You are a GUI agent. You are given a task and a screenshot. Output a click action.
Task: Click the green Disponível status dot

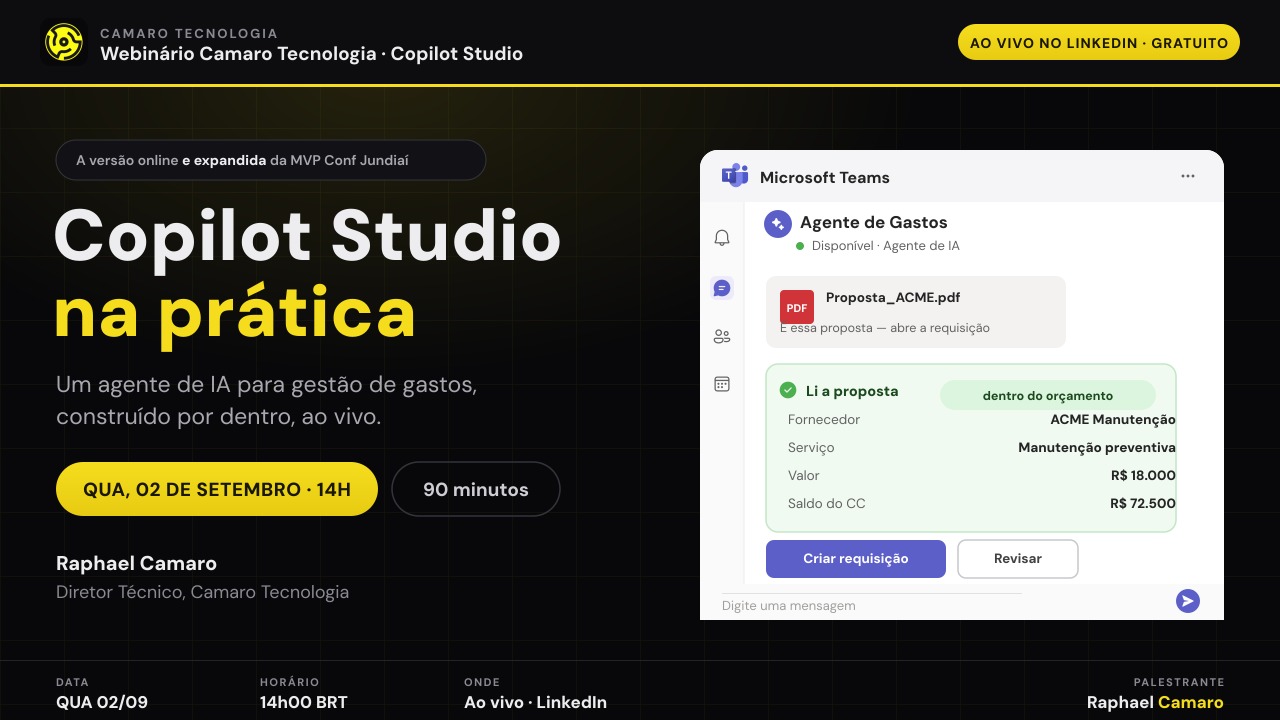pos(800,246)
